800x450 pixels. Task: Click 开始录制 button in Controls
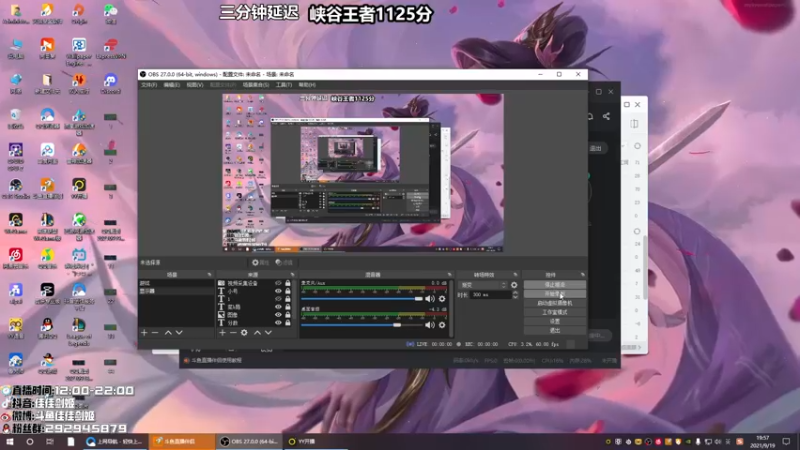555,294
